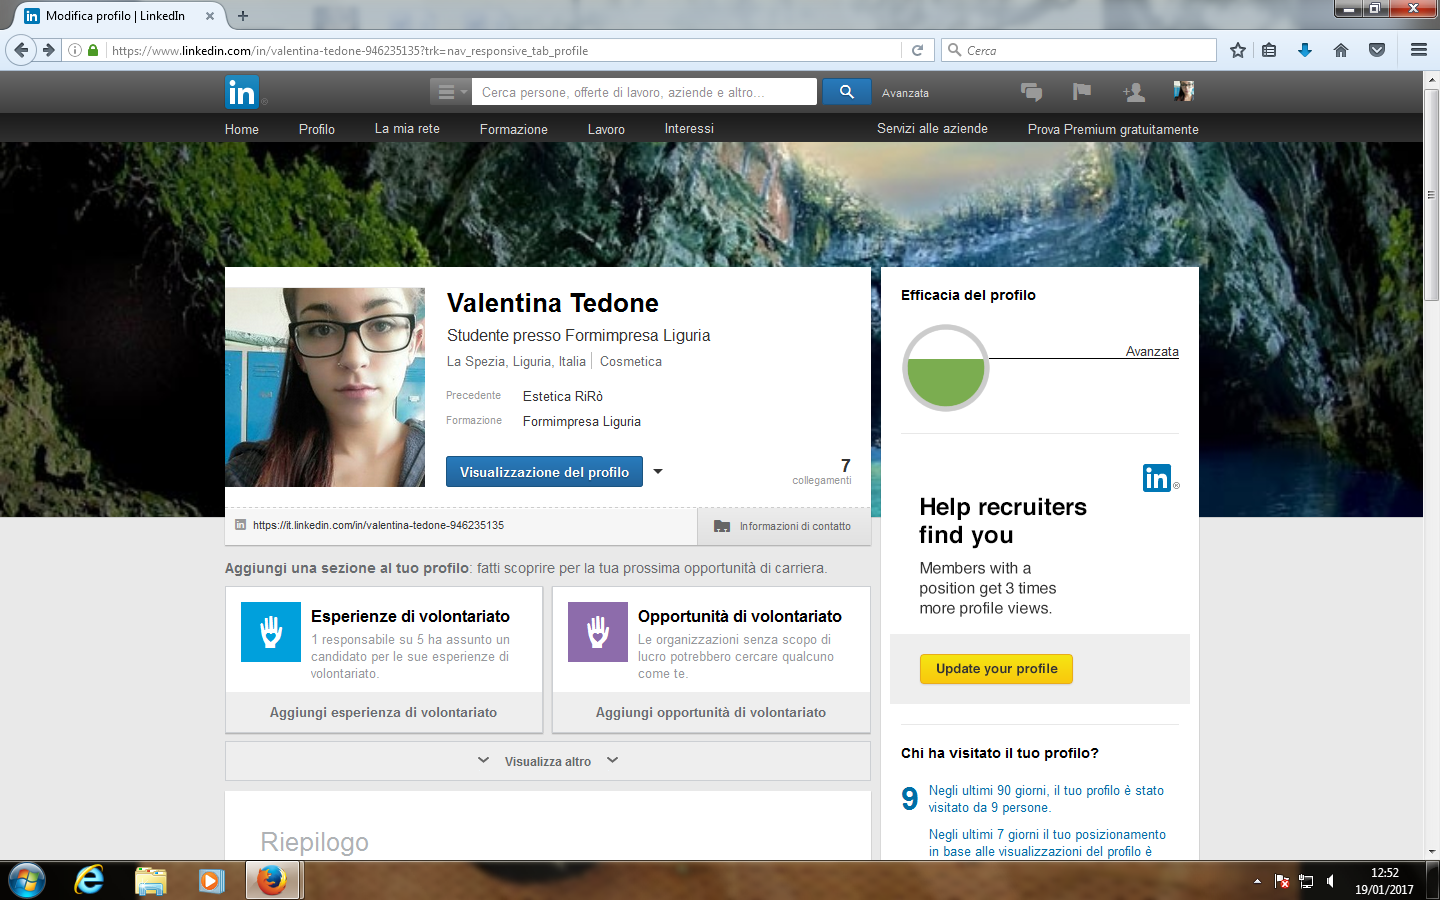Click the LinkedIn search input field
Image resolution: width=1440 pixels, height=900 pixels.
pyautogui.click(x=644, y=92)
